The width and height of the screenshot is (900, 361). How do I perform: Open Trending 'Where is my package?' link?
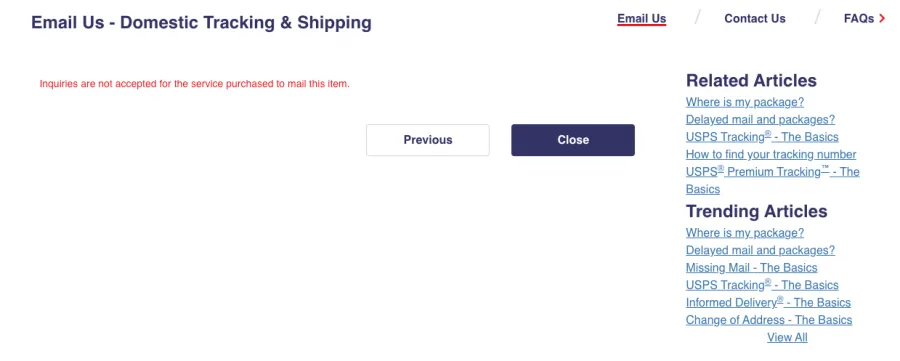coord(745,233)
